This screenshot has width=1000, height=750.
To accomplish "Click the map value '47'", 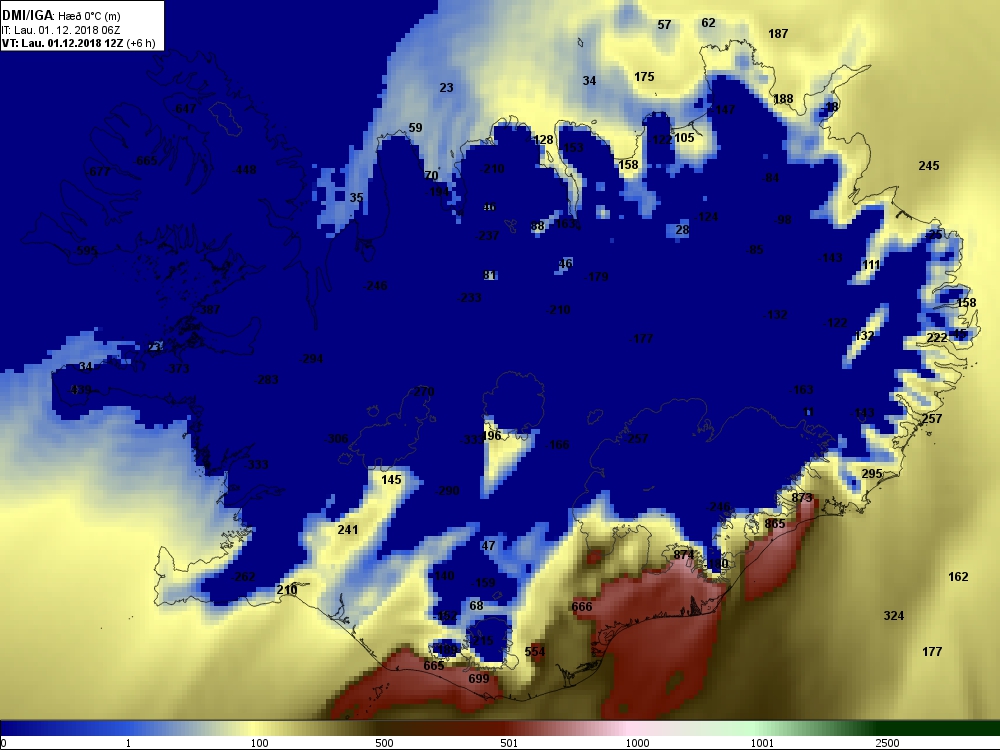I will [x=489, y=546].
